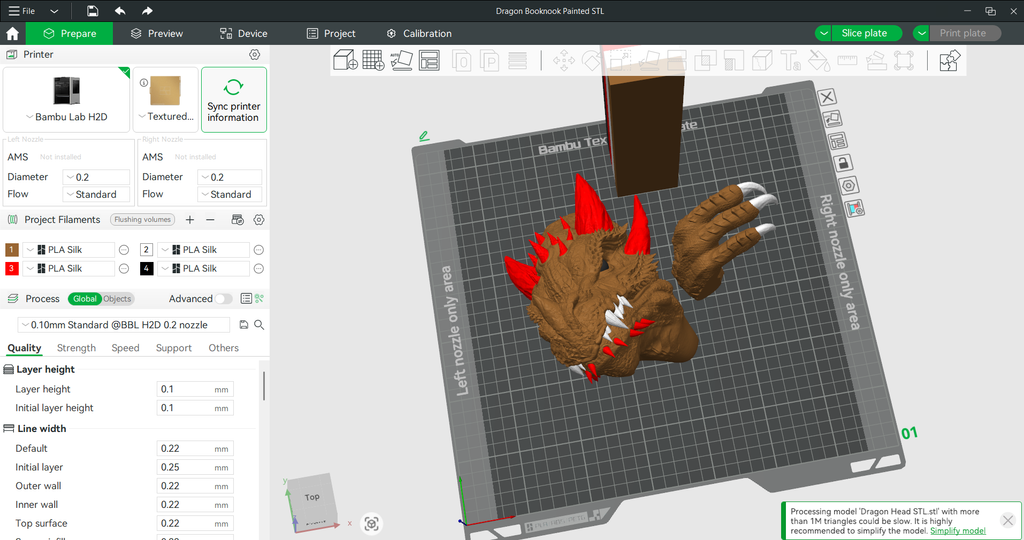Screen dimensions: 1024x540
Task: Switch process scope to Objects
Action: pyautogui.click(x=117, y=299)
